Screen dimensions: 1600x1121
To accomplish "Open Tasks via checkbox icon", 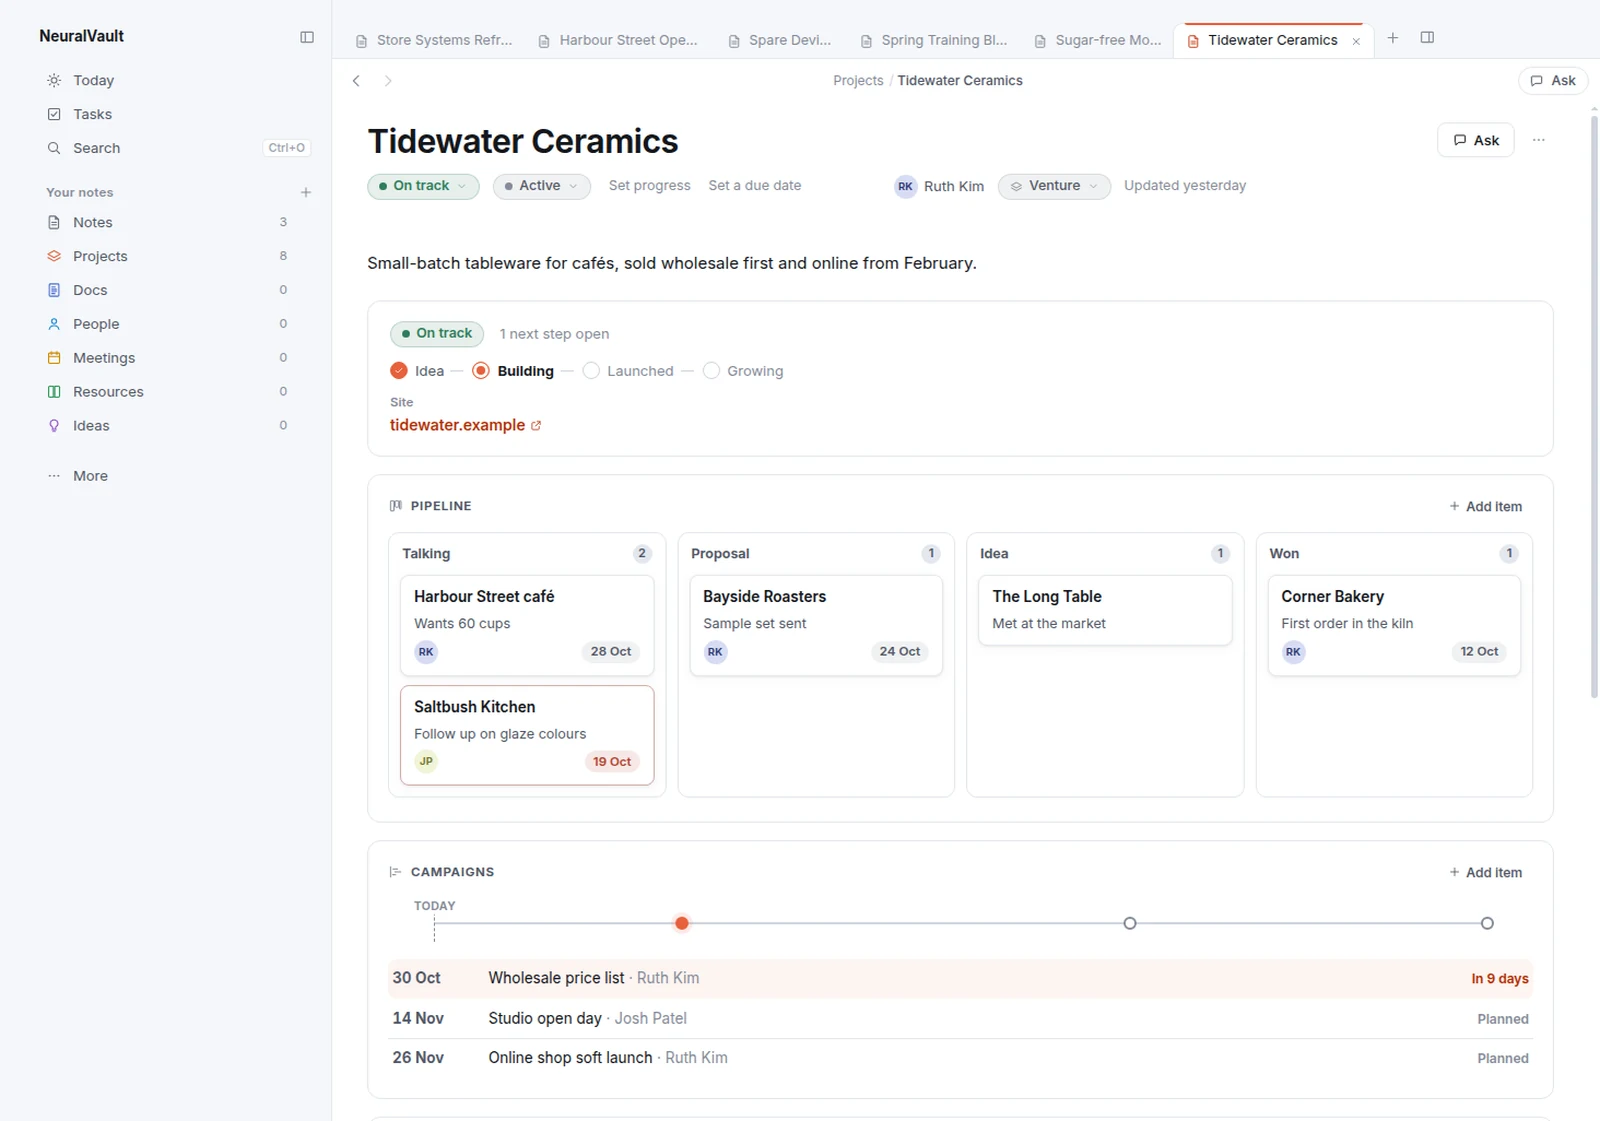I will tap(54, 114).
